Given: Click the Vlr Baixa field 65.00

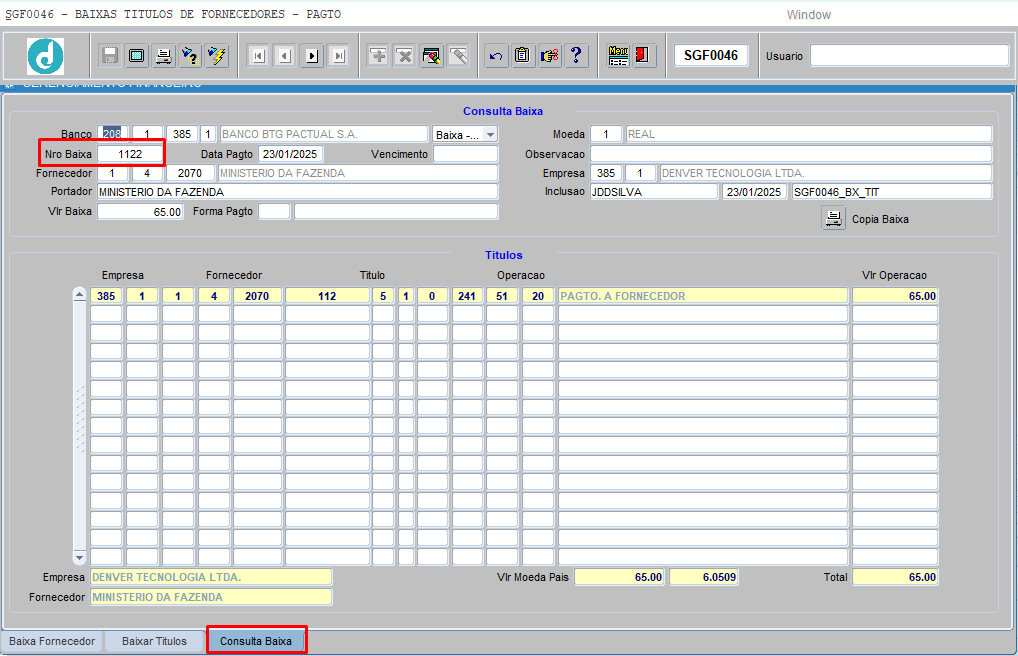Looking at the screenshot, I should pos(141,212).
